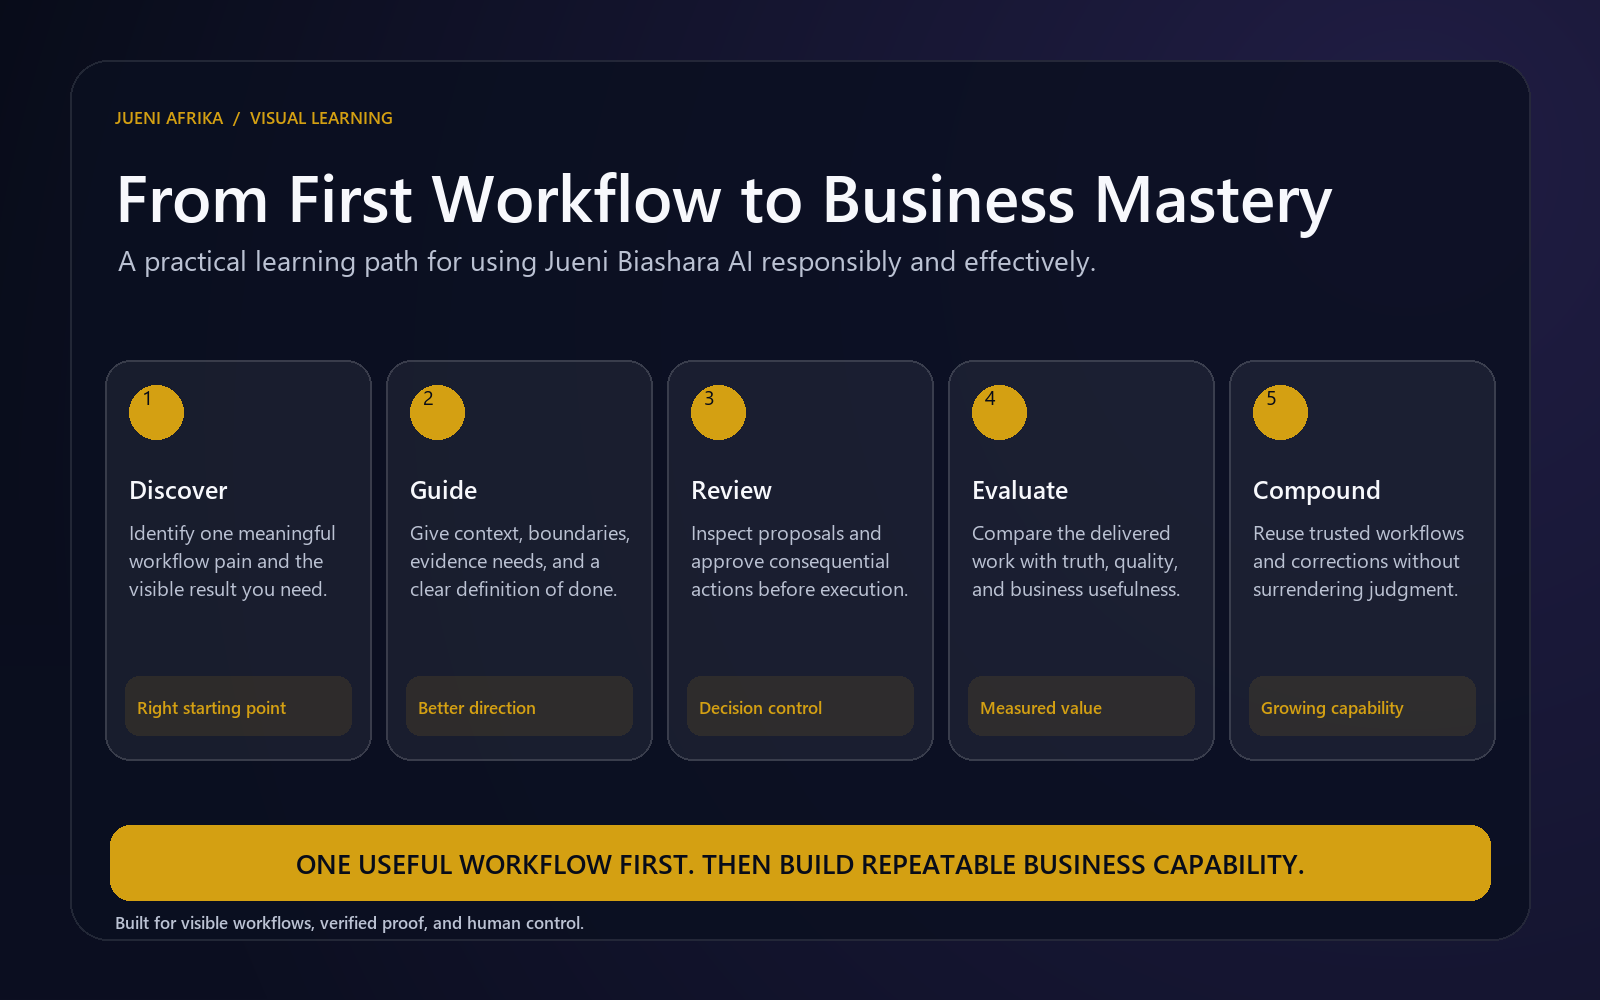Screen dimensions: 1600x1000
Task: Click the gold 'One useful workflow first' banner
Action: (800, 863)
